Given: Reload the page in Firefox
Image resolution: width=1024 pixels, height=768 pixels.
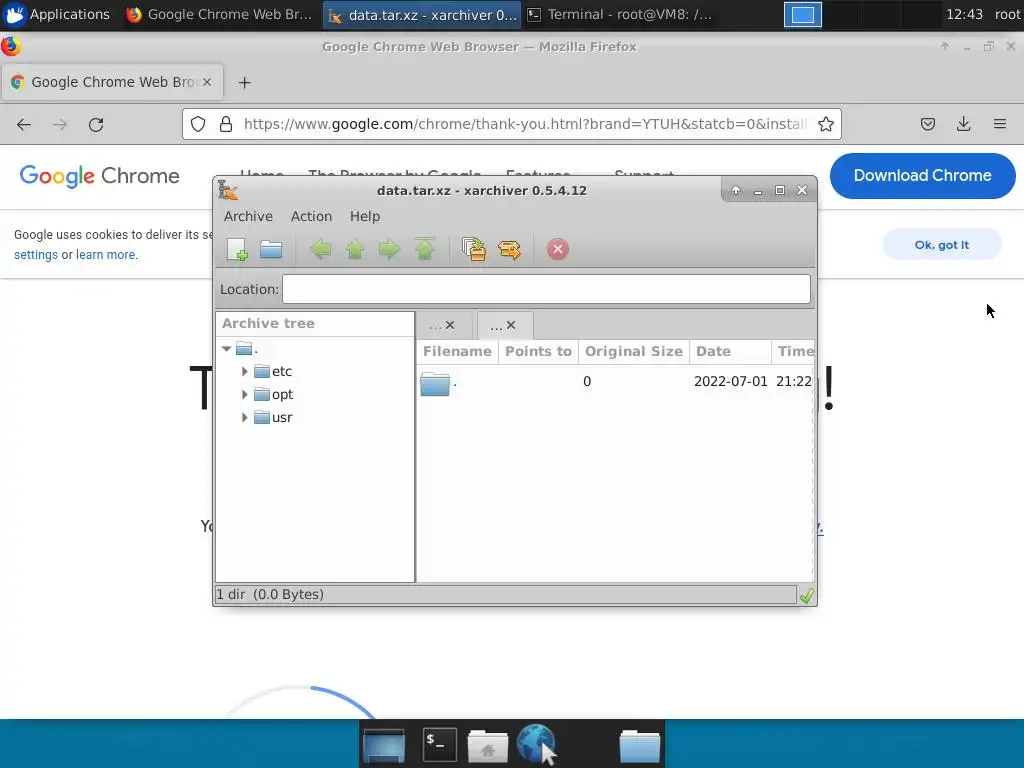Looking at the screenshot, I should click(96, 125).
